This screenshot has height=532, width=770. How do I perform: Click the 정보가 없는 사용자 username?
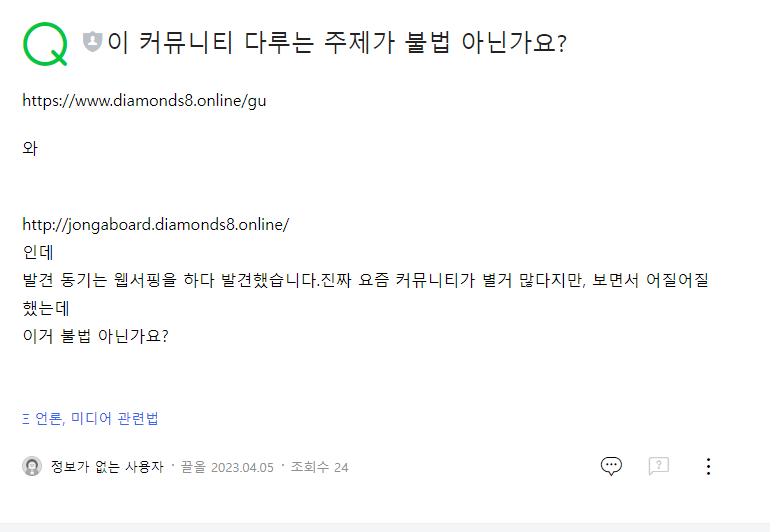click(x=107, y=467)
